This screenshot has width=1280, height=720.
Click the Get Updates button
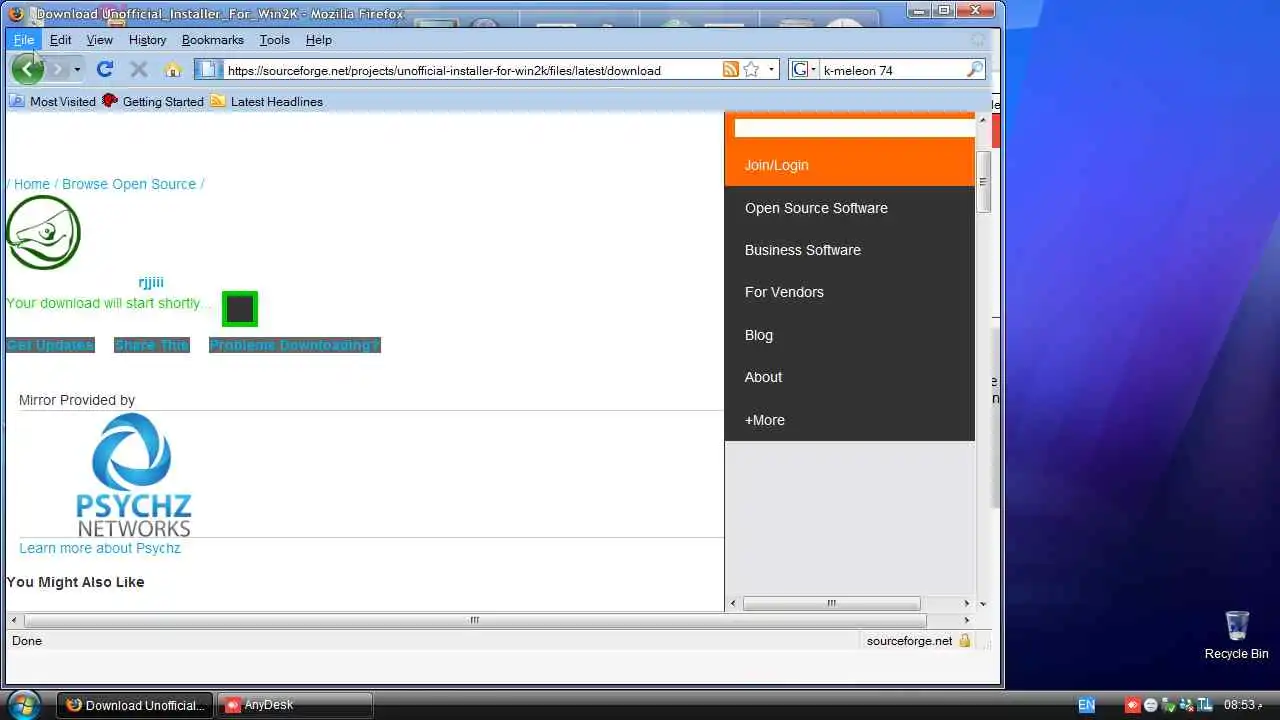click(50, 345)
